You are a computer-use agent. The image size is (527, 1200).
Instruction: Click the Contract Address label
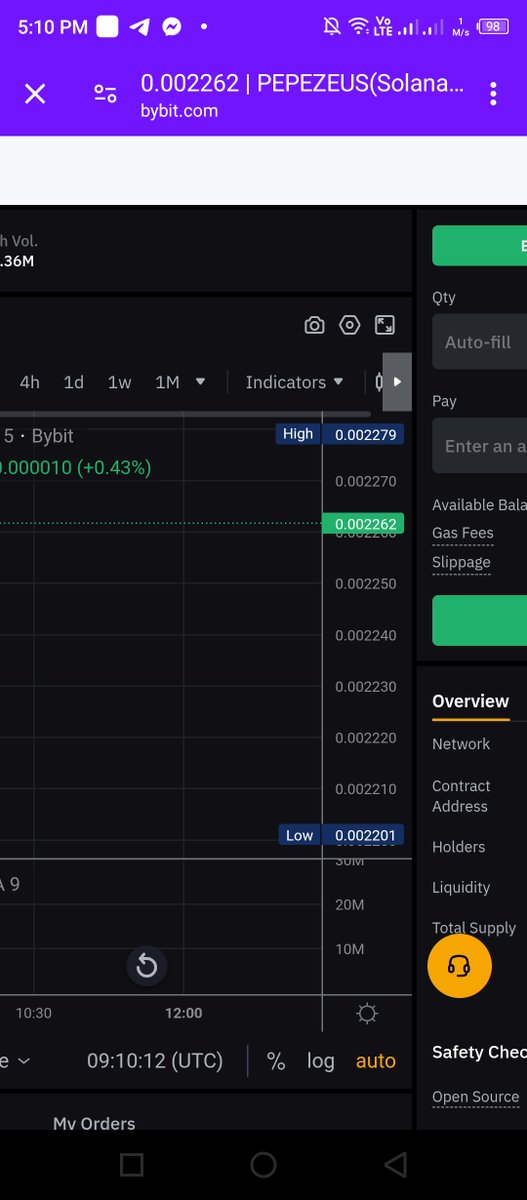(461, 796)
